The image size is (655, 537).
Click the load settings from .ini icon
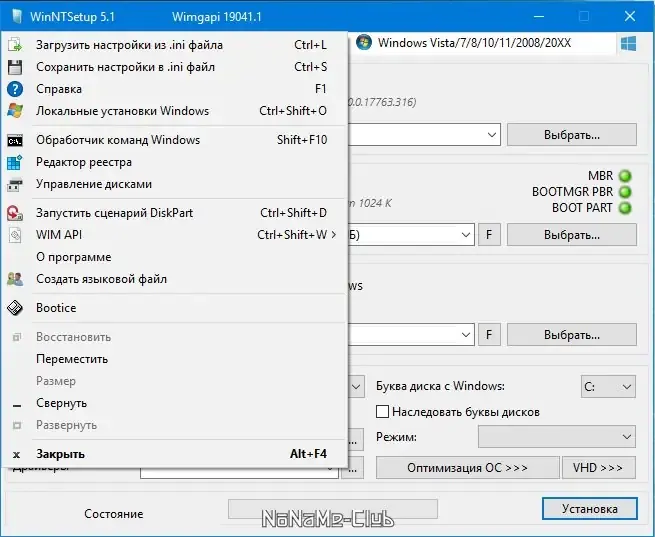coord(15,45)
